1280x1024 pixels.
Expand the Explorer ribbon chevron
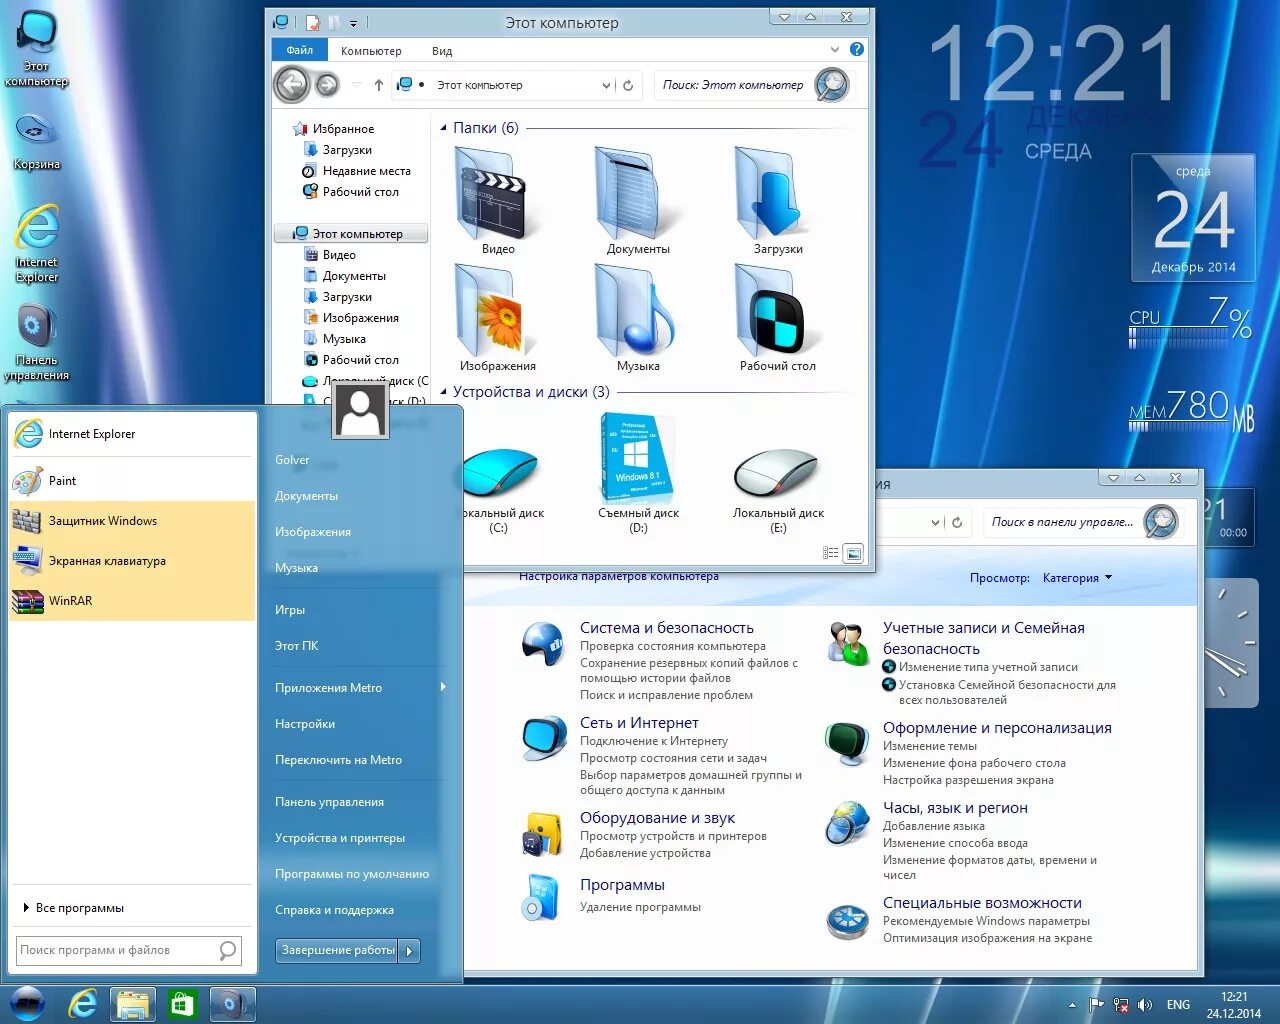coord(835,49)
